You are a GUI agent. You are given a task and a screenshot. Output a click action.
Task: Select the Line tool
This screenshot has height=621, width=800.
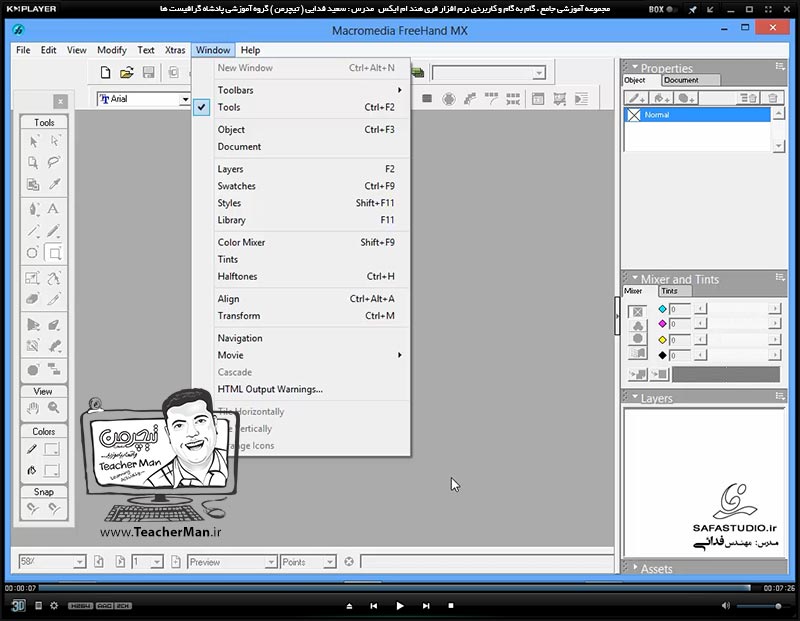pyautogui.click(x=33, y=231)
